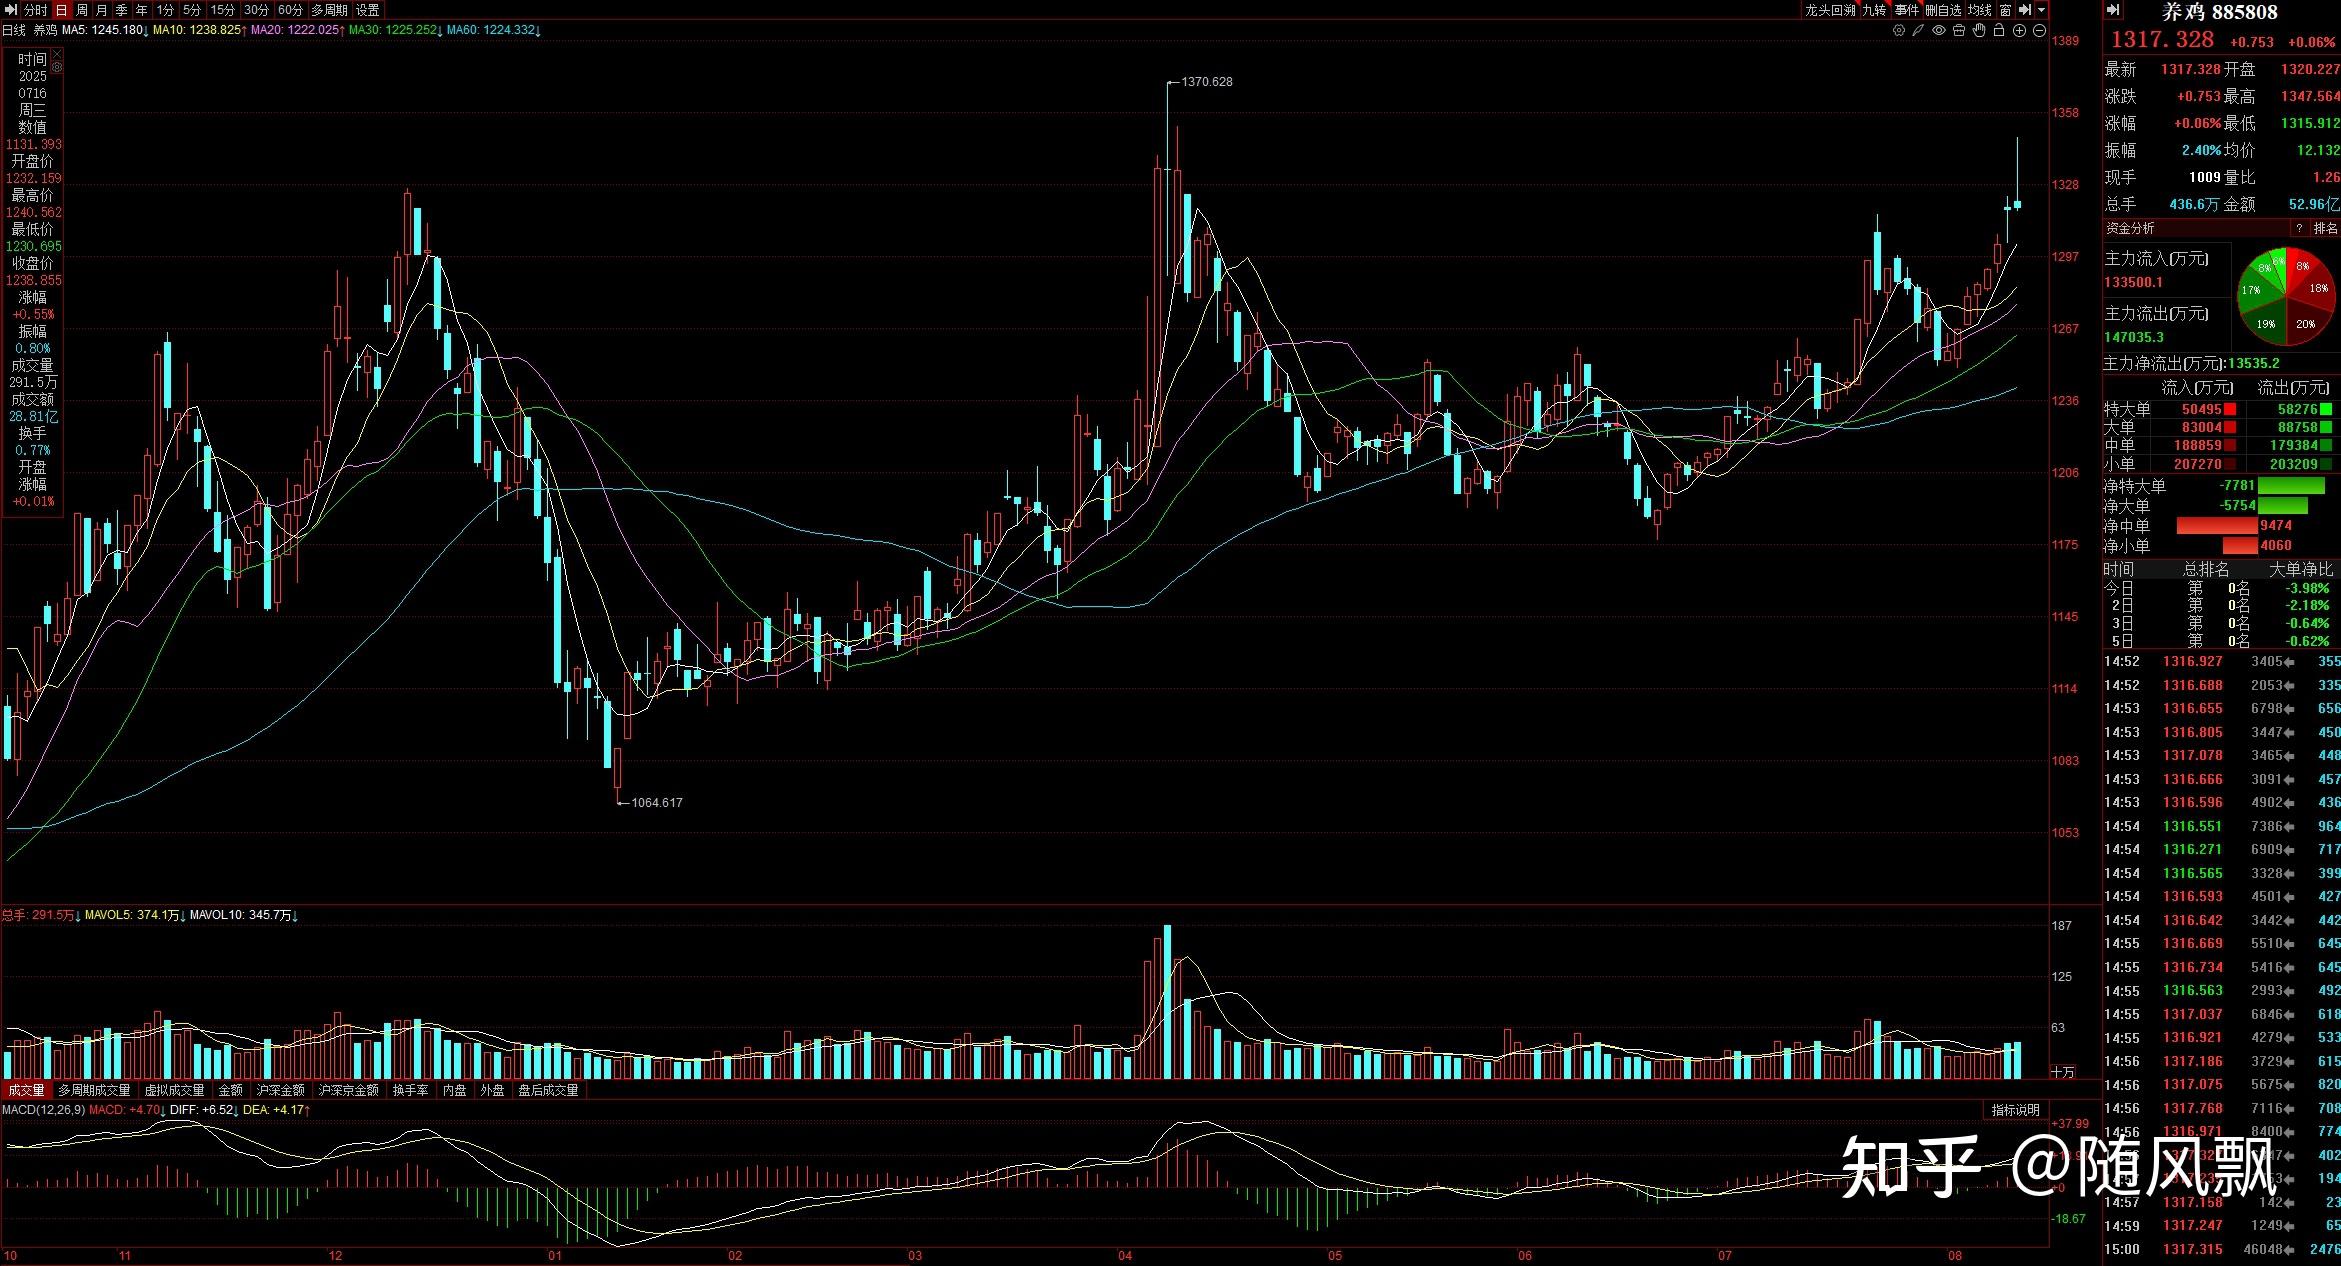The height and width of the screenshot is (1266, 2341).
Task: Toggle the 均线 moving average button
Action: click(x=1980, y=10)
